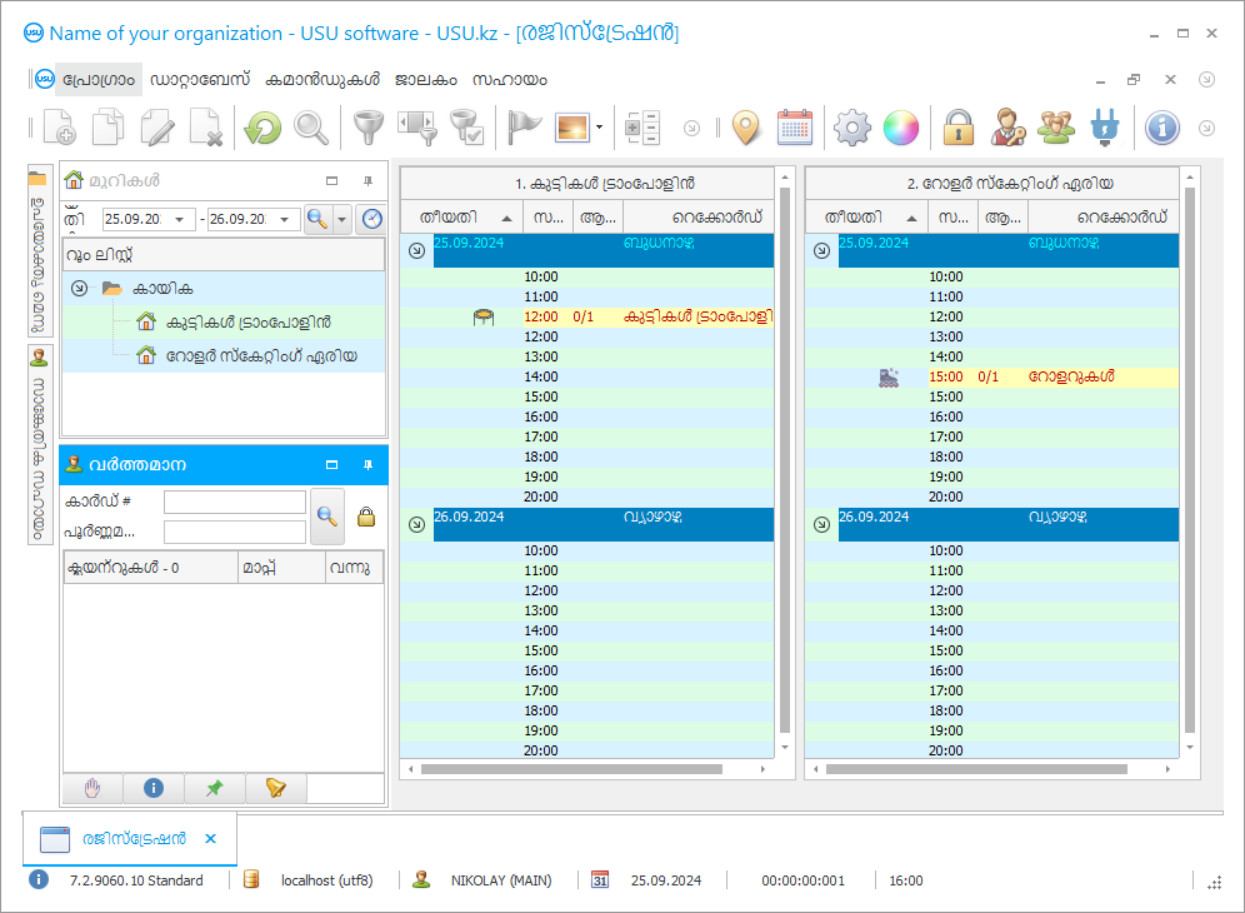Open the settings gear icon
Viewport: 1245px width, 913px height.
852,128
